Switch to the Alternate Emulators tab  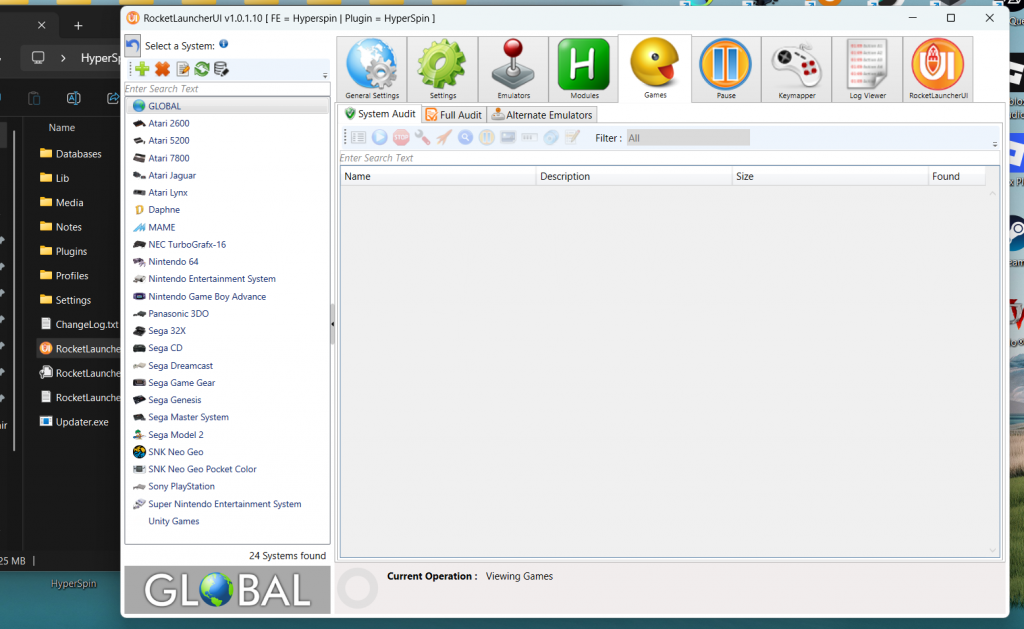[x=542, y=114]
